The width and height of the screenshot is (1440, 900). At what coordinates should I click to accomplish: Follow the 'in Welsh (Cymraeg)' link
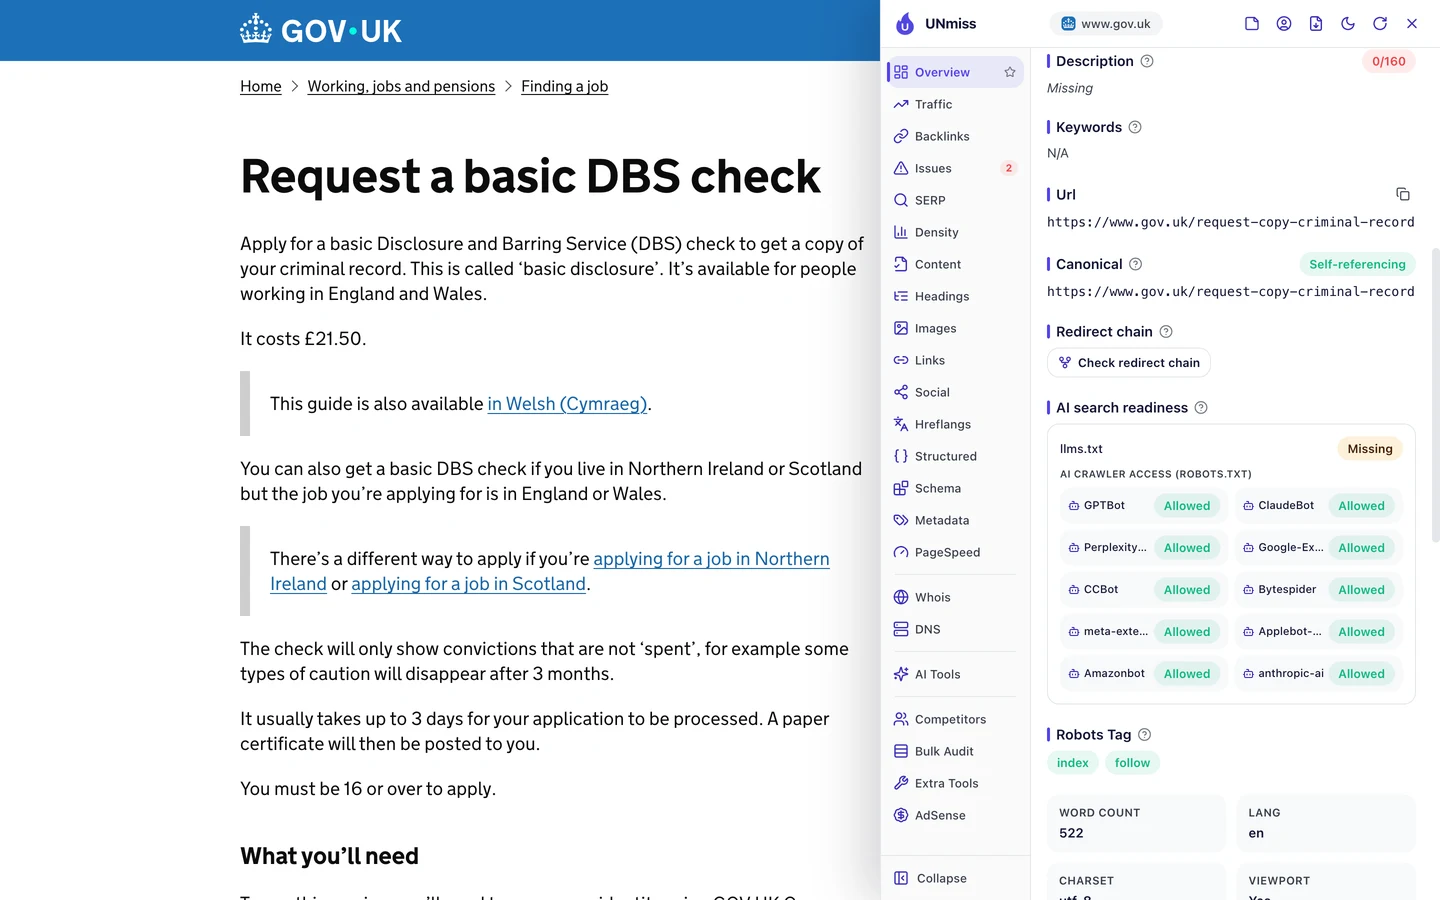[x=568, y=404]
